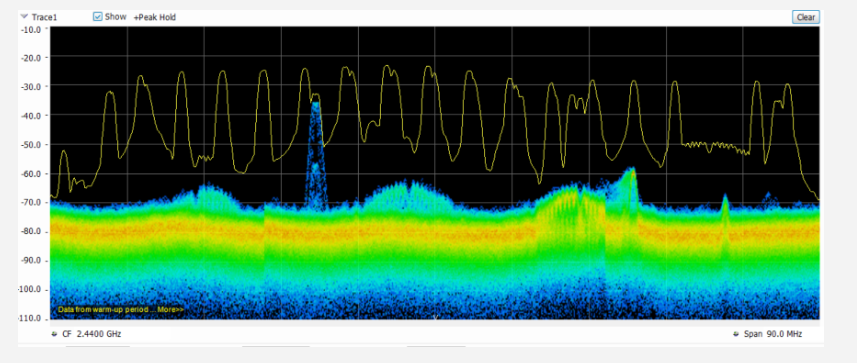Click the CF adjust icon

(x=54, y=333)
